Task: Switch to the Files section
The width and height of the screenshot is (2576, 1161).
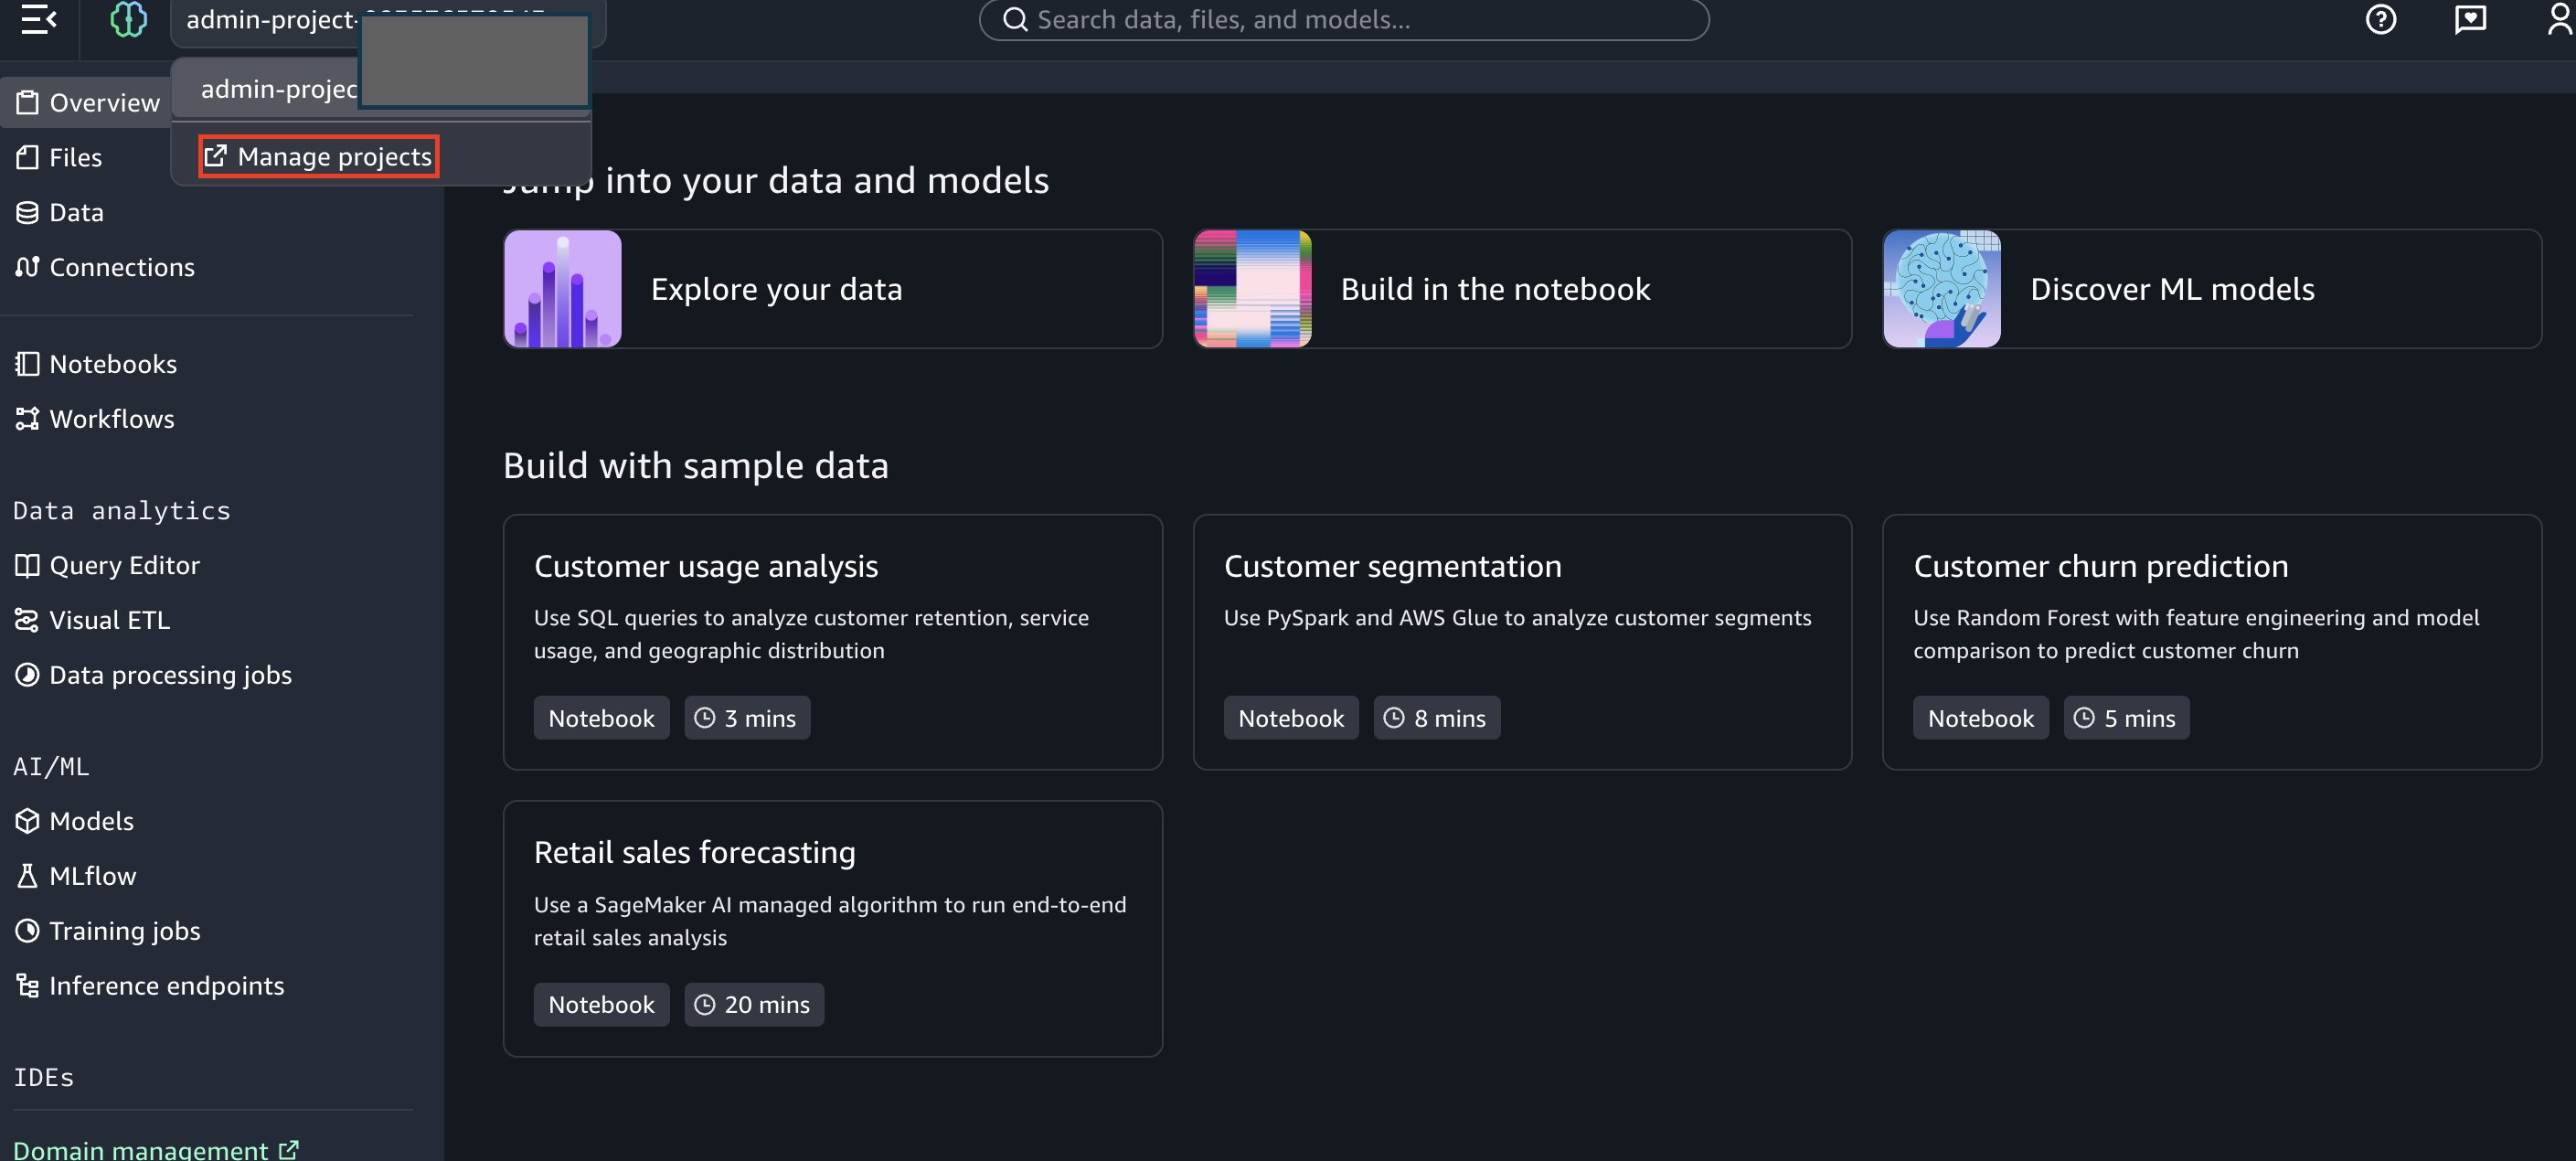Action: click(x=75, y=157)
